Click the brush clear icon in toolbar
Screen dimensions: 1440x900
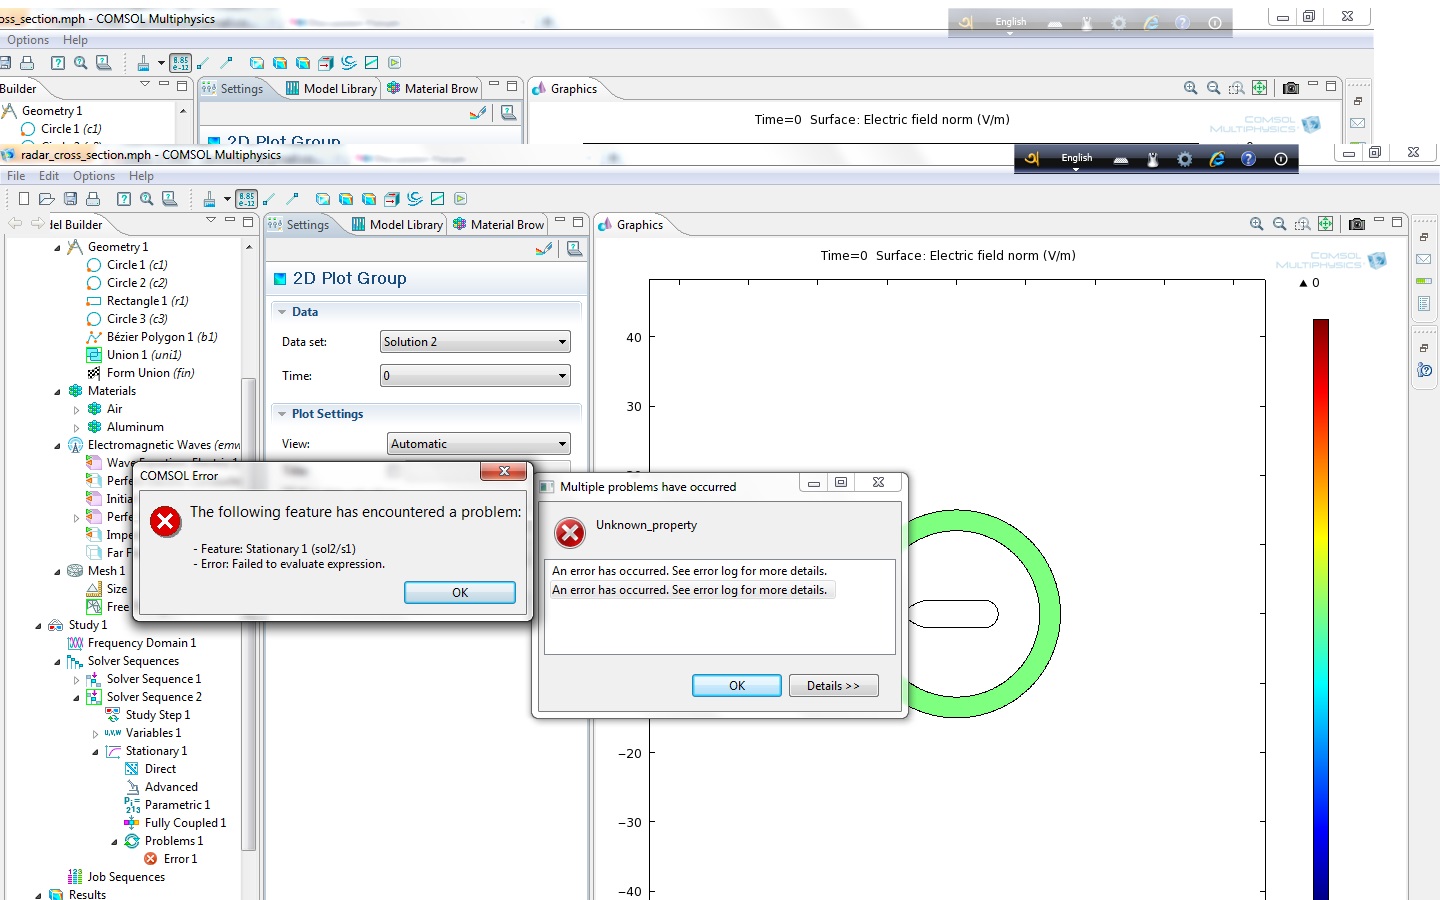(209, 199)
